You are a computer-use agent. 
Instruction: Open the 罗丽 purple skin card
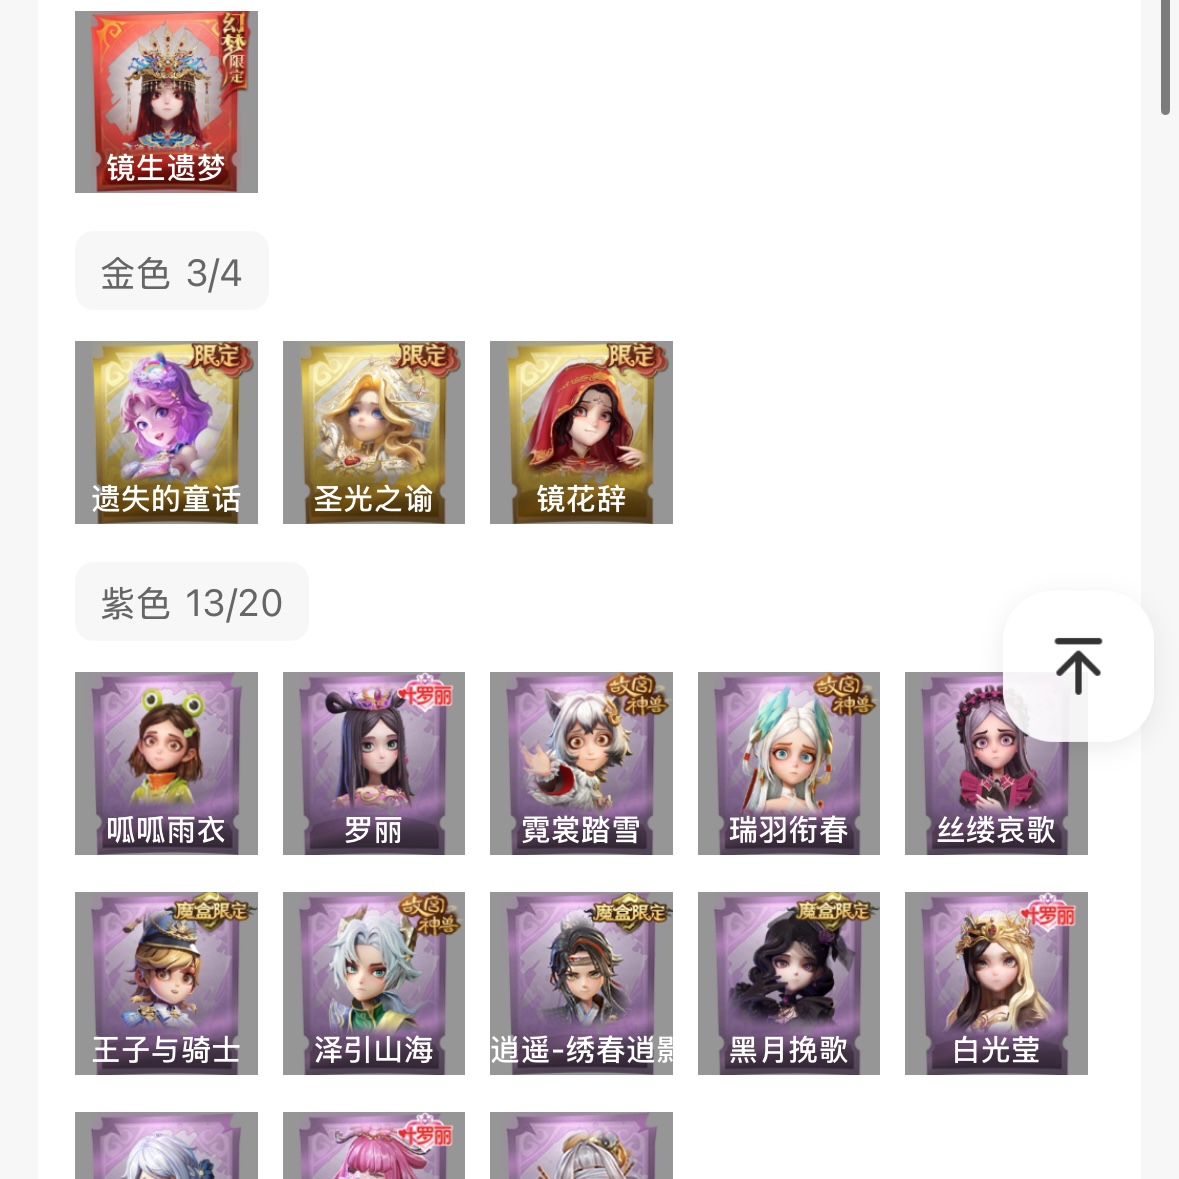pos(374,763)
